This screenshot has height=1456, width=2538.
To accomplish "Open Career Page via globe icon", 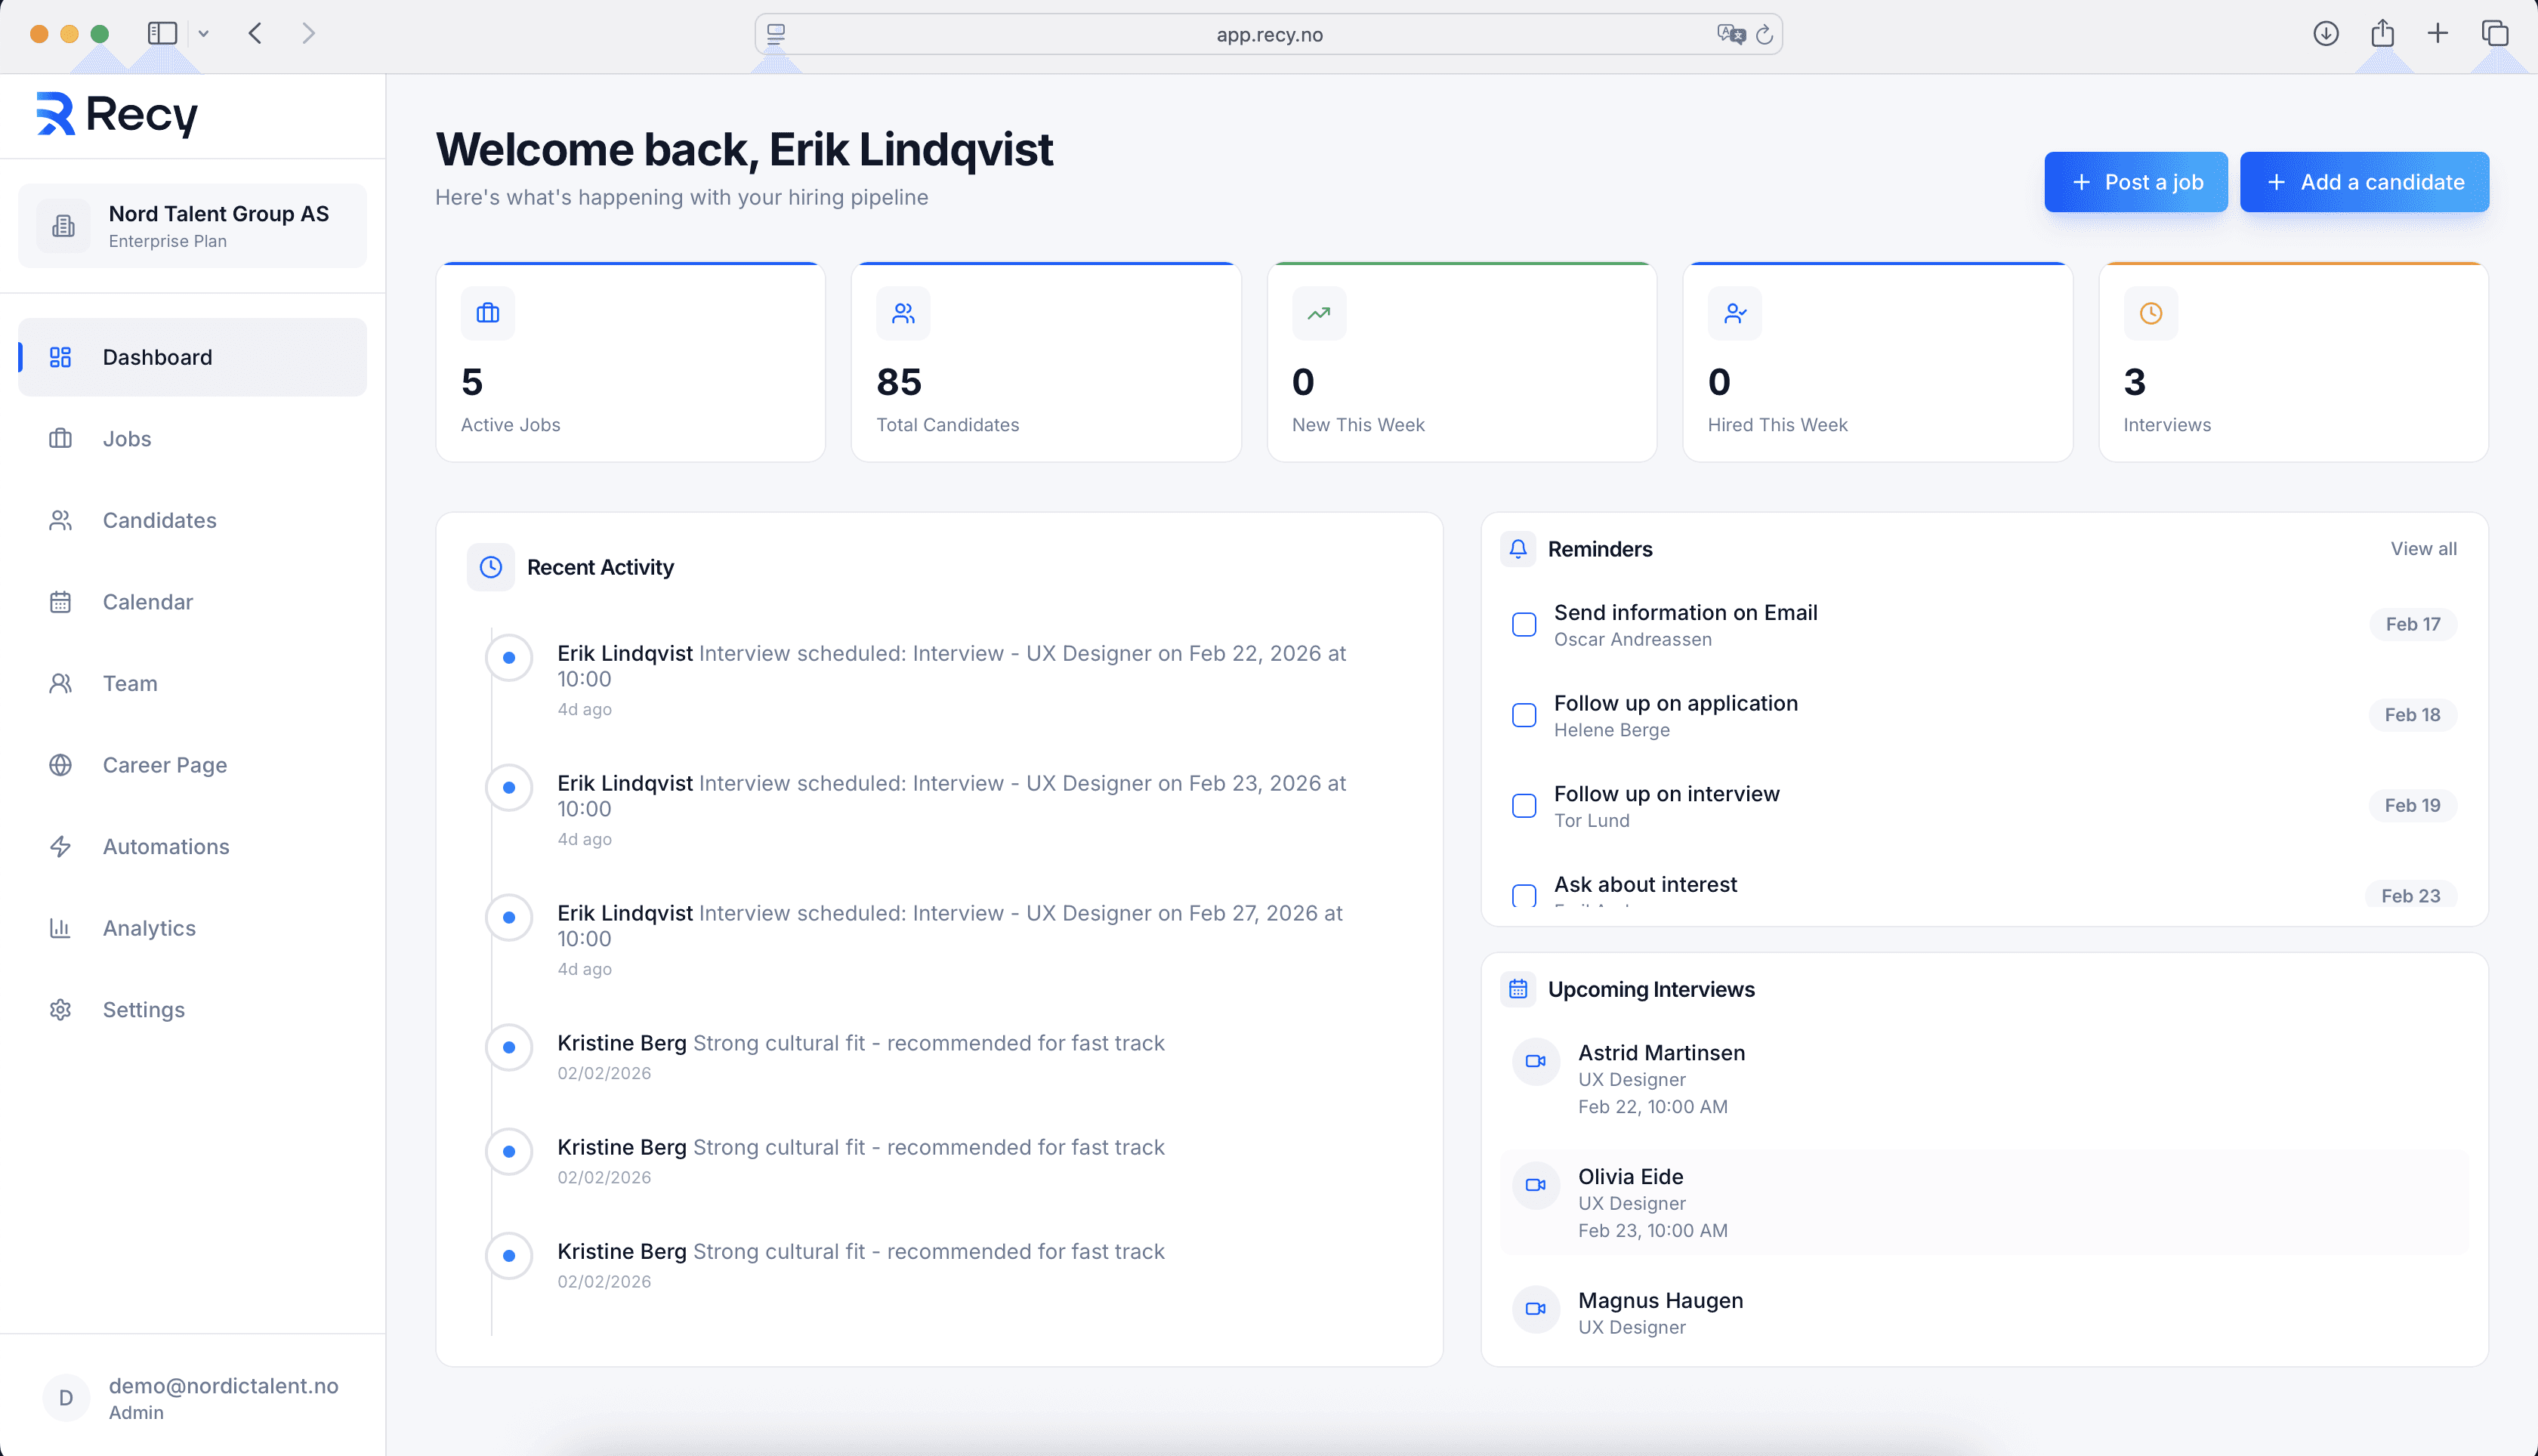I will coord(61,764).
